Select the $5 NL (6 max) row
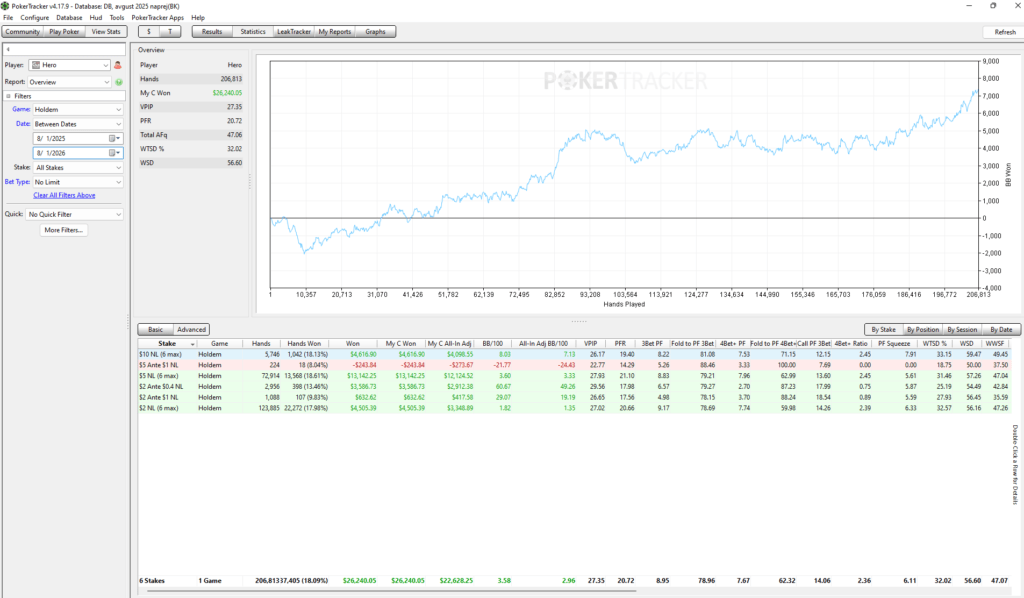Image resolution: width=1024 pixels, height=598 pixels. point(574,376)
